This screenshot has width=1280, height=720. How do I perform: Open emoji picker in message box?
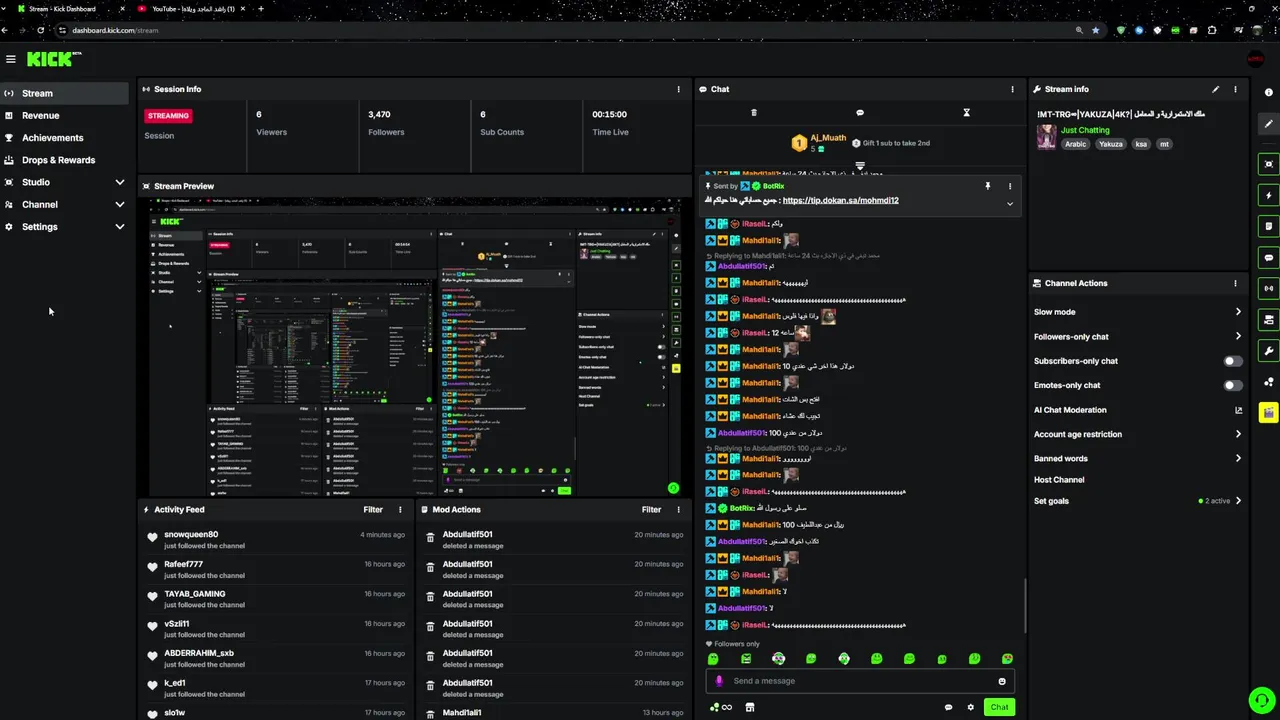pos(1002,681)
